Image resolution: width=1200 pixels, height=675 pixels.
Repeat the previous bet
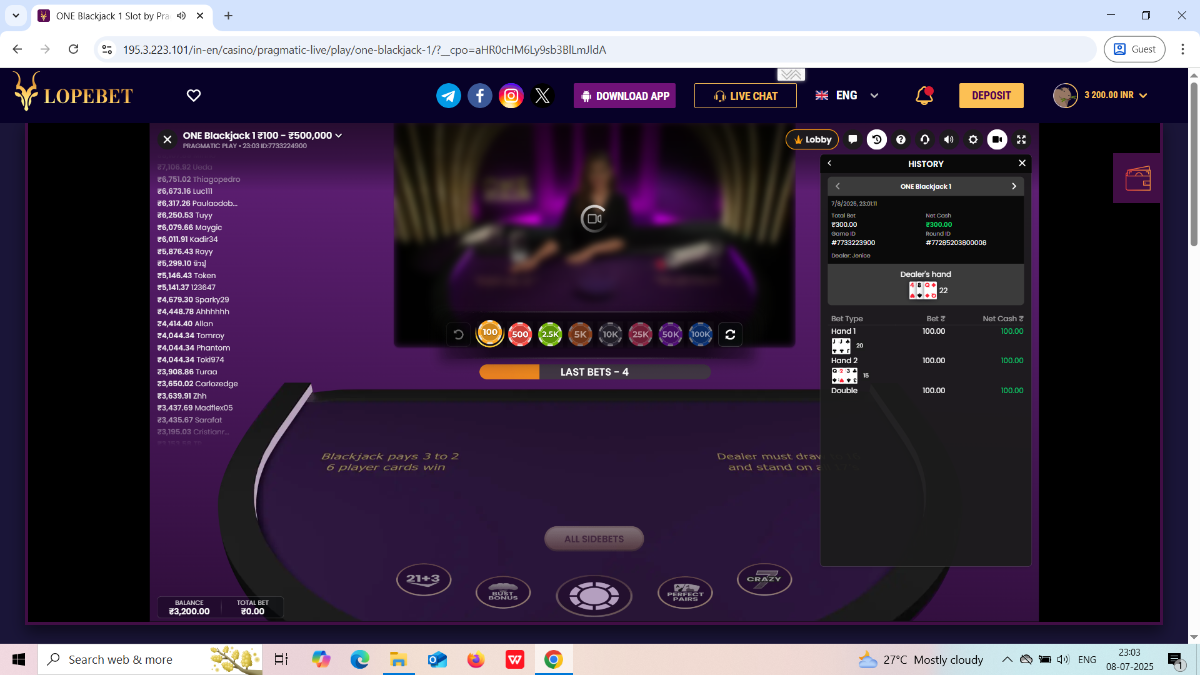[730, 335]
